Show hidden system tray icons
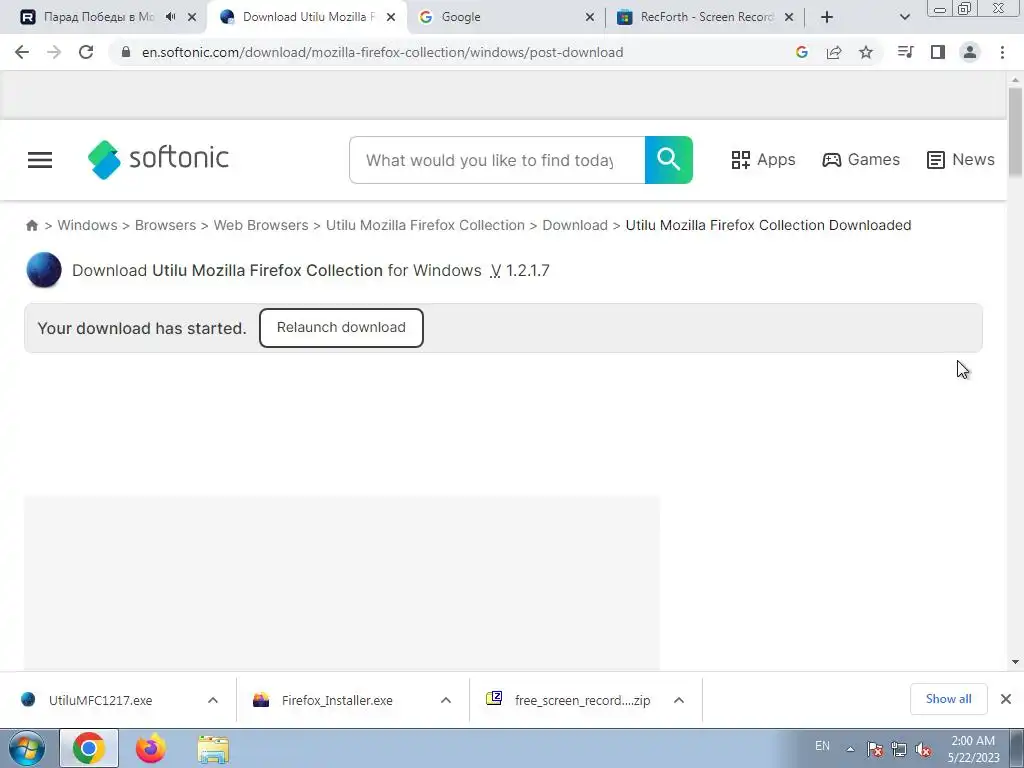 click(850, 749)
